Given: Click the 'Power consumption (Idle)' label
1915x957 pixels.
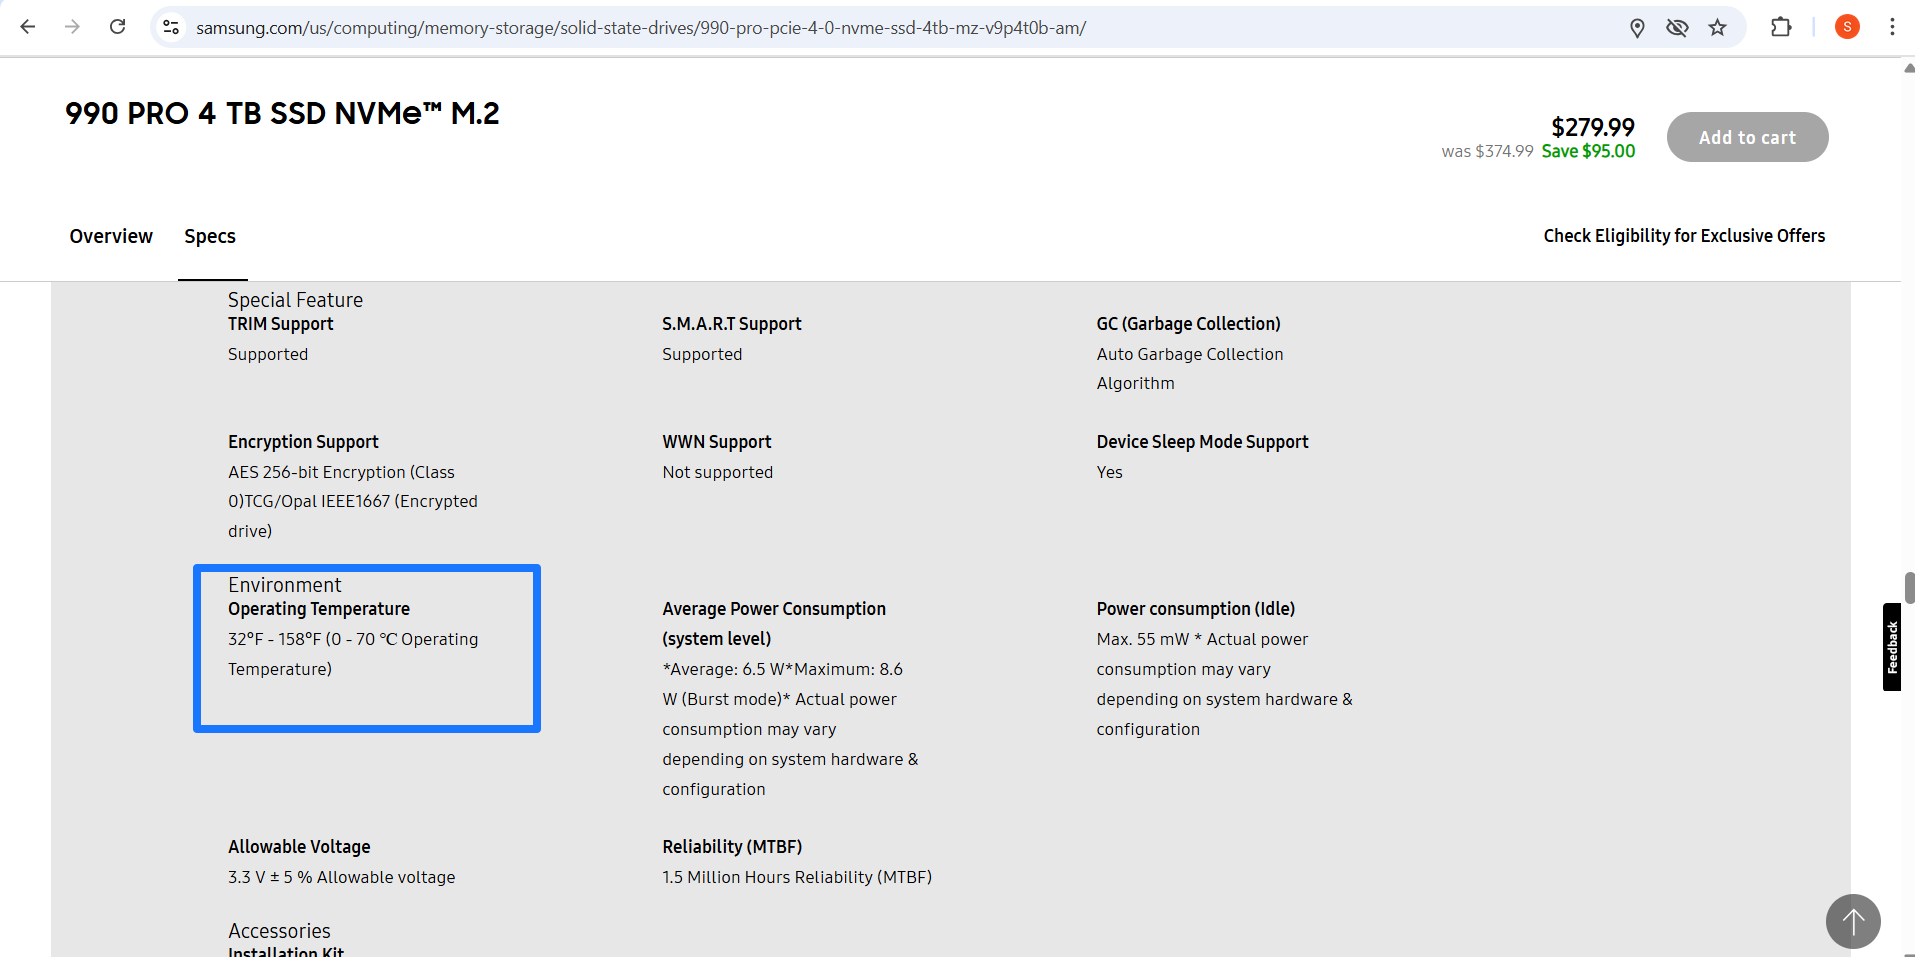Looking at the screenshot, I should 1195,609.
